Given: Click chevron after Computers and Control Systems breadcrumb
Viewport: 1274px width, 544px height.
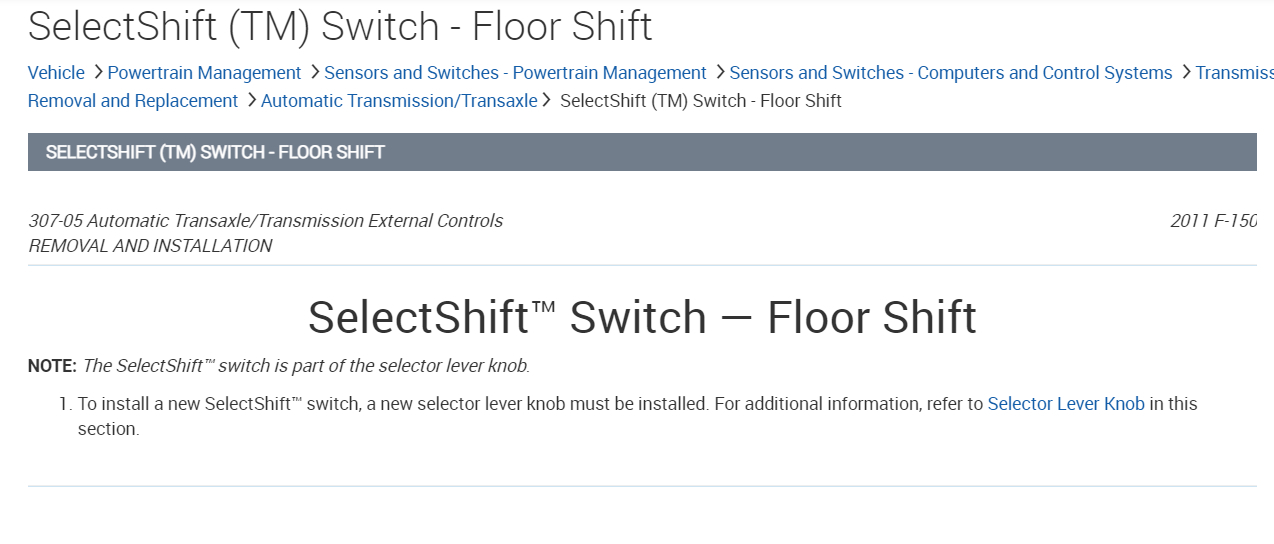Looking at the screenshot, I should (x=1185, y=72).
